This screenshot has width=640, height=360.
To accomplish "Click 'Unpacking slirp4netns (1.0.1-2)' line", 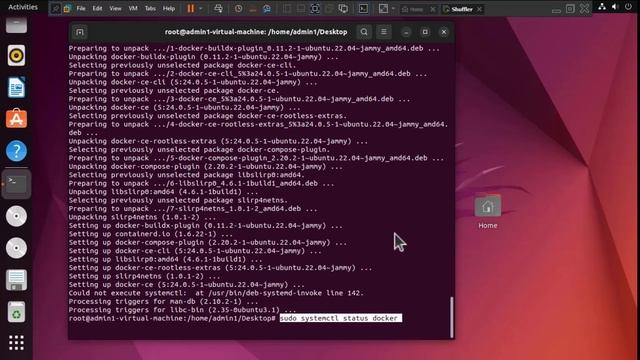I will [142, 217].
